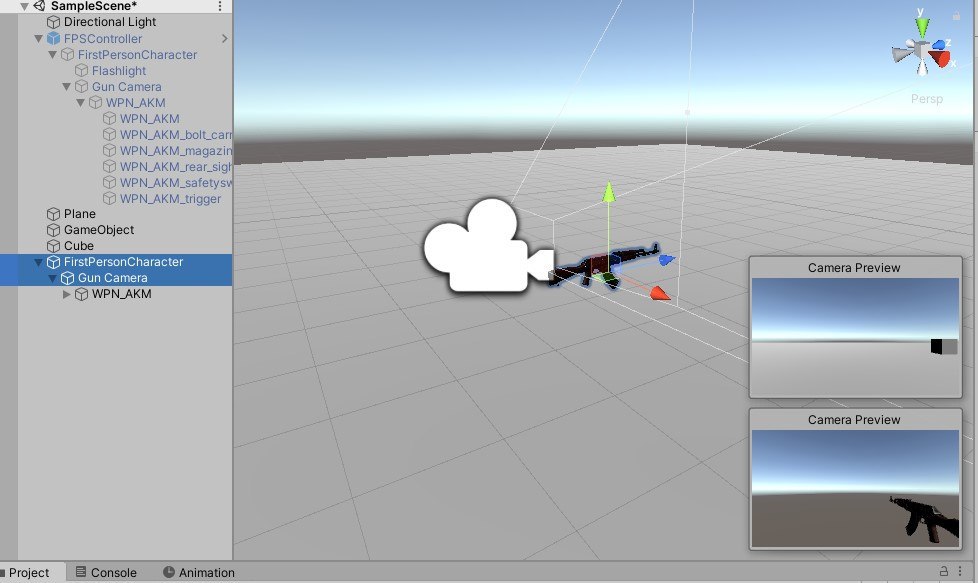The height and width of the screenshot is (583, 978).
Task: Select Directional Light in hierarchy
Action: tap(110, 22)
